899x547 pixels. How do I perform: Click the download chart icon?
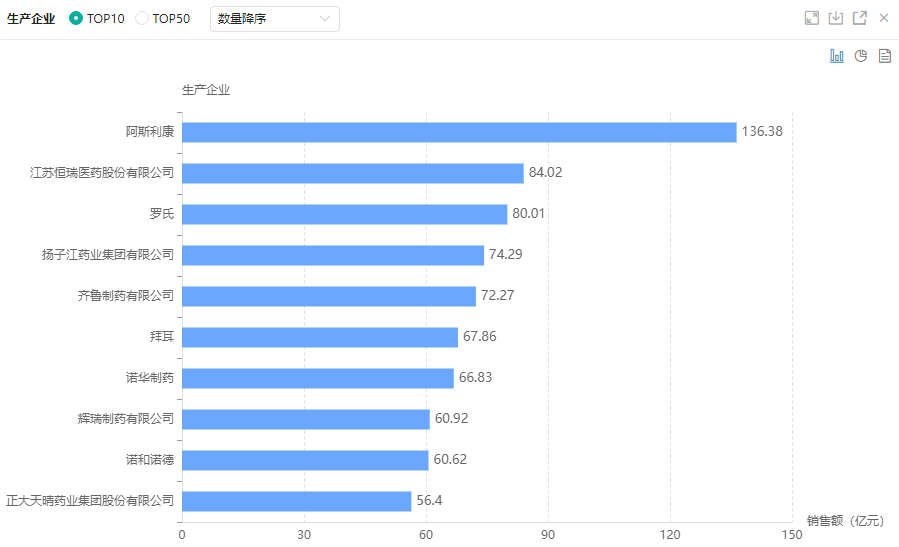836,18
